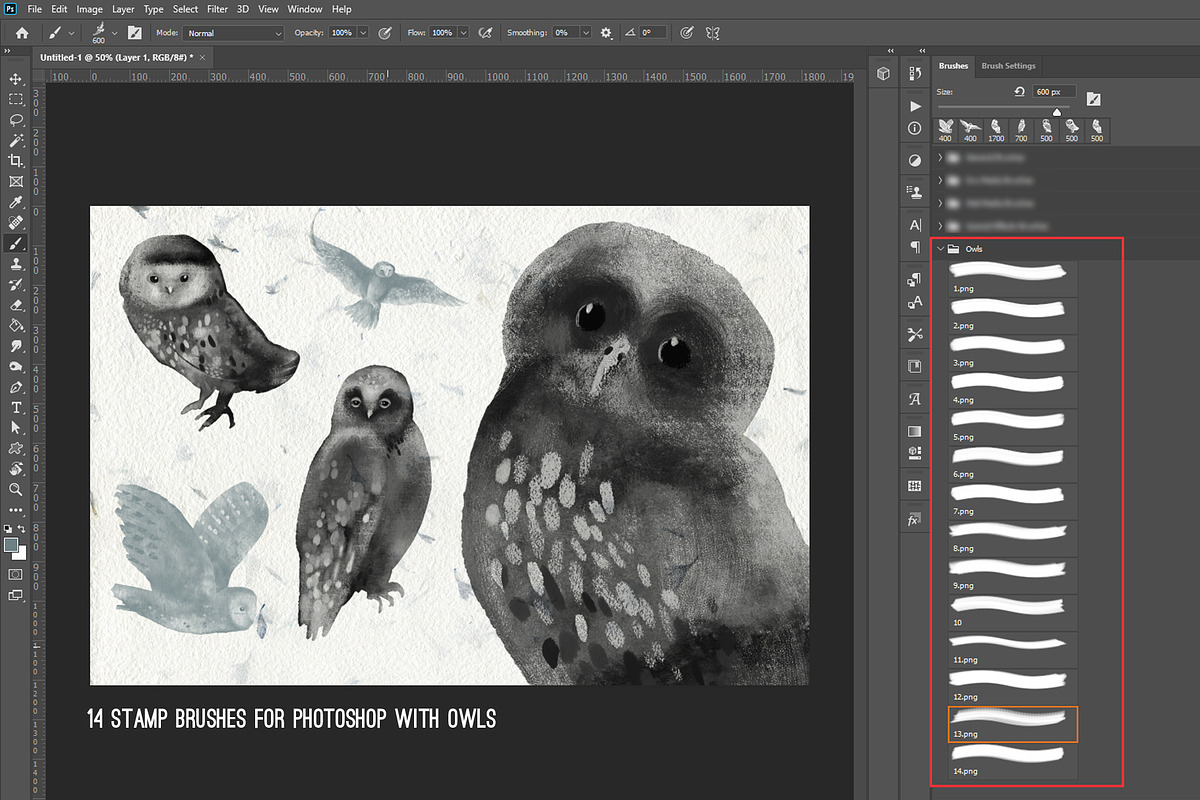Open the brush Mode dropdown showing Normal

[233, 33]
